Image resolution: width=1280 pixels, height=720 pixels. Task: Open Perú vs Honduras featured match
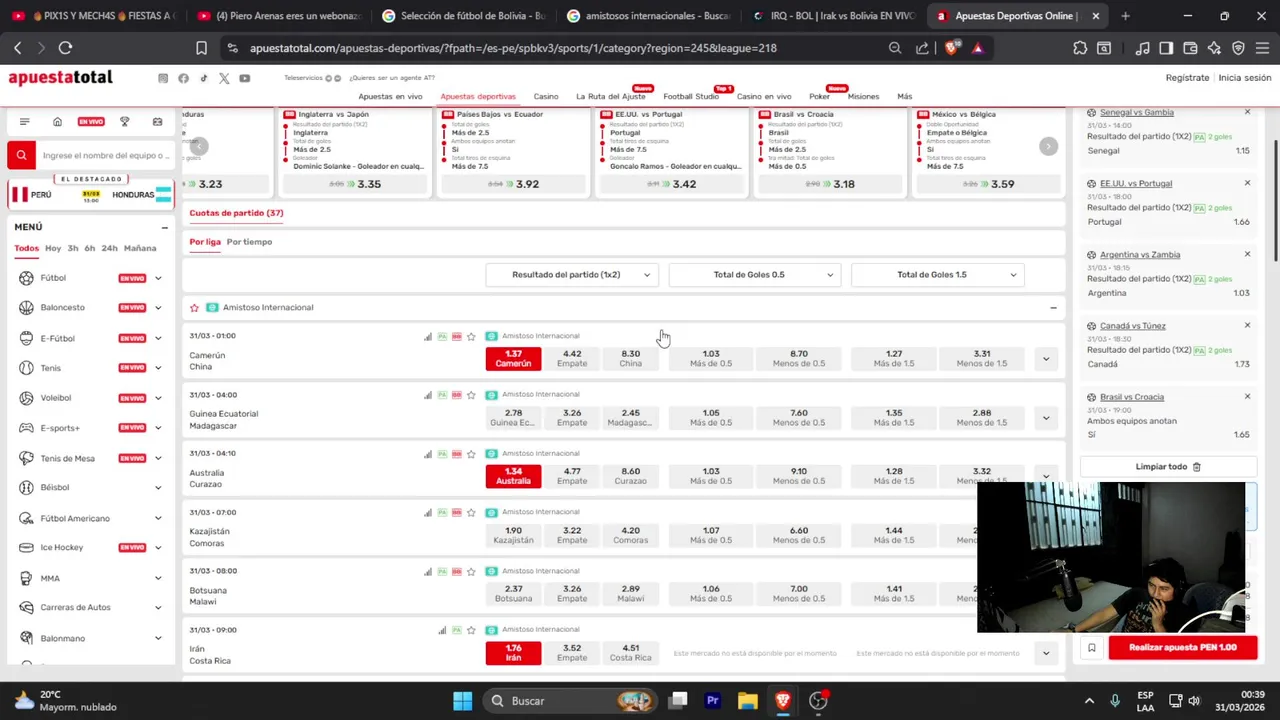click(91, 194)
